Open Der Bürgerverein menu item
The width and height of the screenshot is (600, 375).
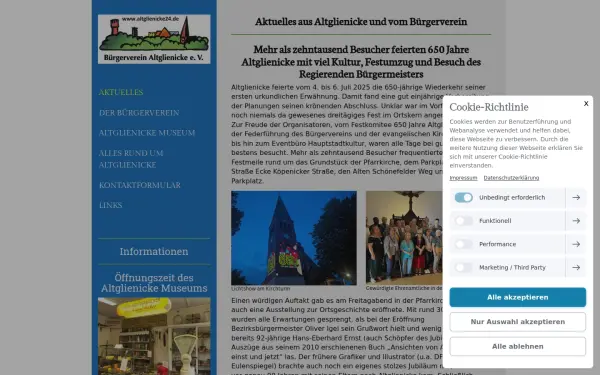tap(139, 113)
